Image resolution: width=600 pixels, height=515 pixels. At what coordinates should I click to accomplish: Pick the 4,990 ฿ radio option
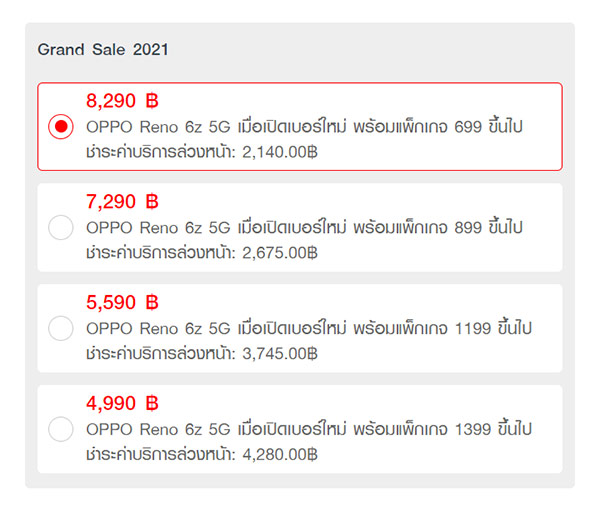tap(61, 429)
